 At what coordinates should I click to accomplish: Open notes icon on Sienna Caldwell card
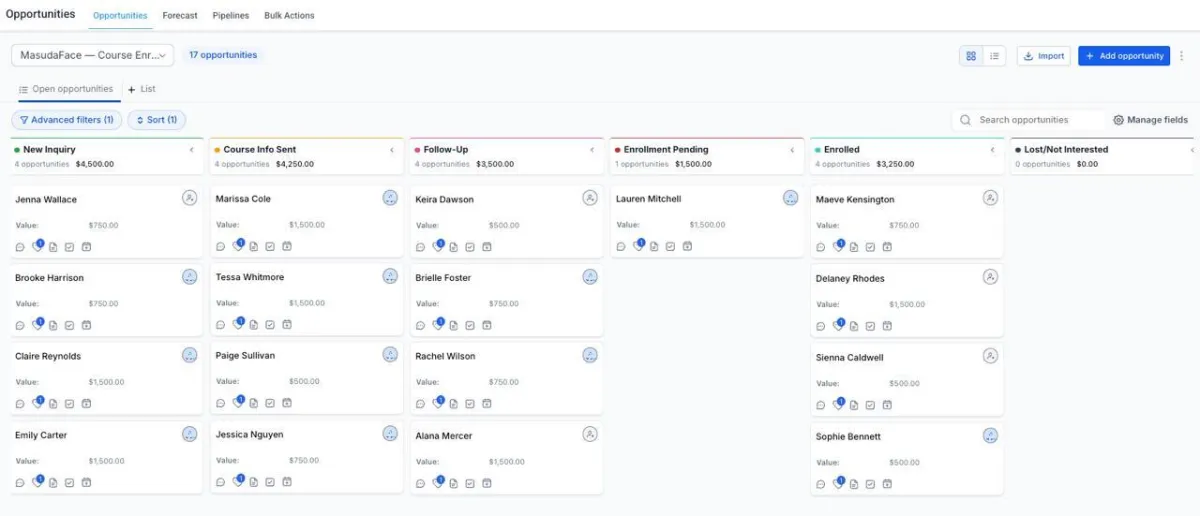coord(853,405)
